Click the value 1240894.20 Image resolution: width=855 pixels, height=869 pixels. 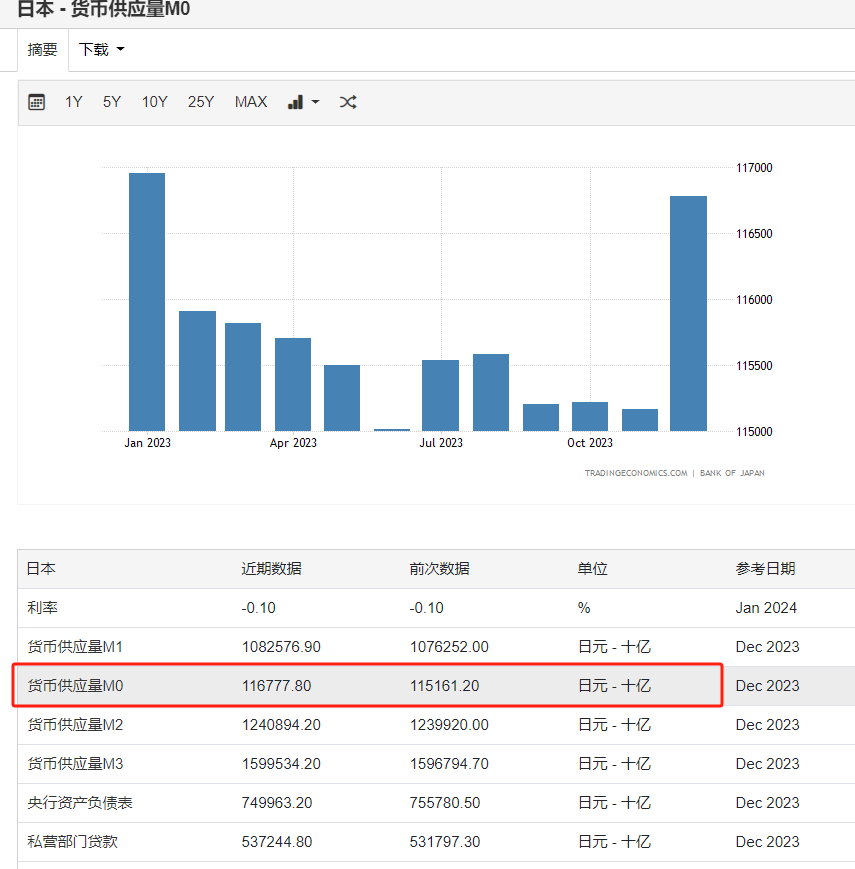281,725
